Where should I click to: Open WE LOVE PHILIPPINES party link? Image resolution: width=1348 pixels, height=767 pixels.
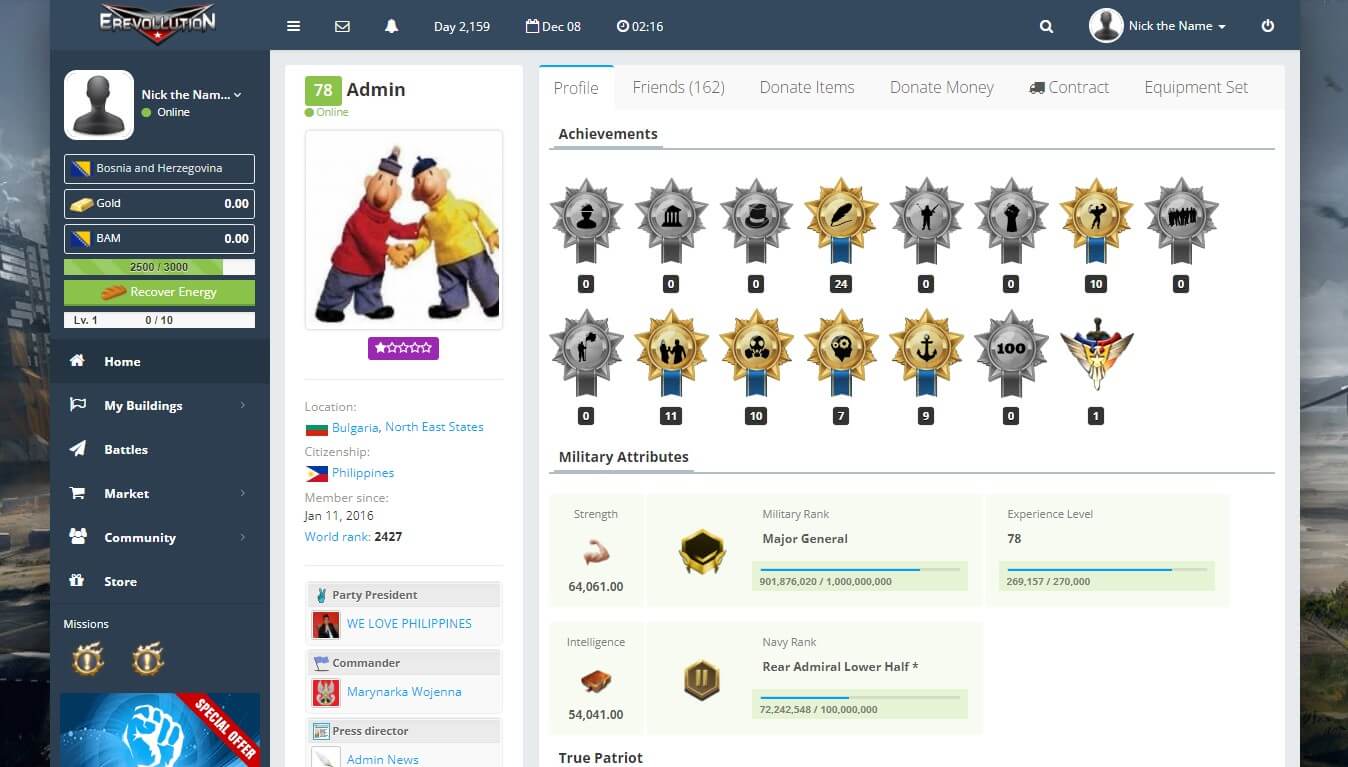[x=409, y=623]
